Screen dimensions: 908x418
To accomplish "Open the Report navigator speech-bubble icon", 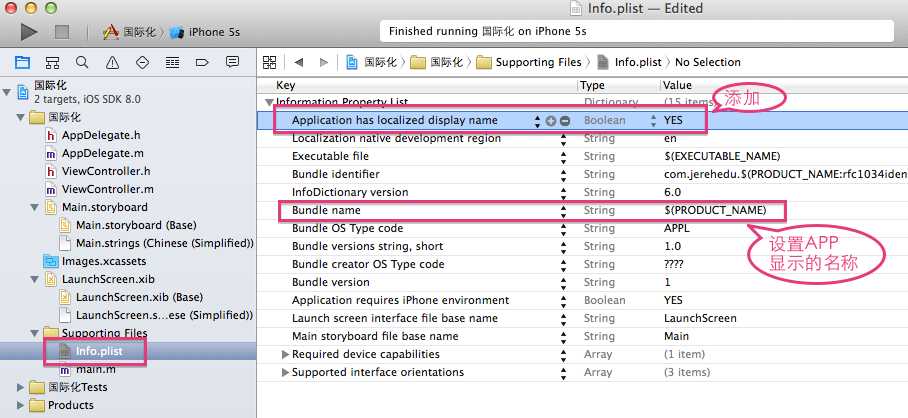I will 232,62.
